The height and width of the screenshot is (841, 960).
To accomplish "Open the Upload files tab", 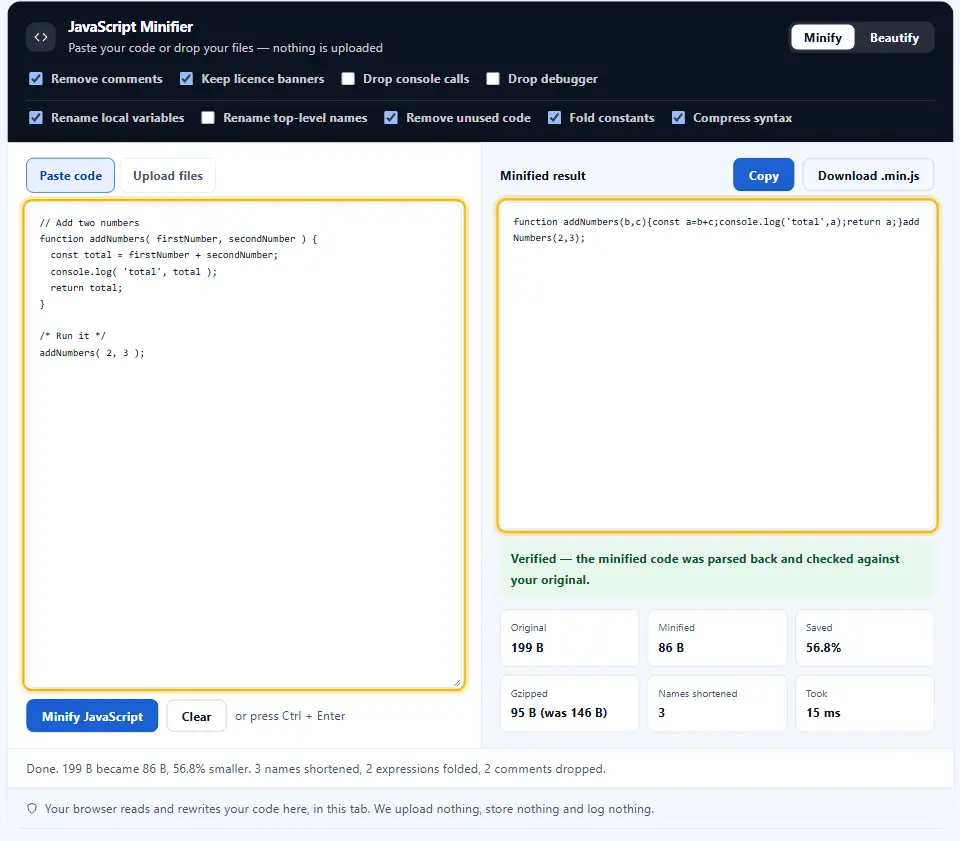I will pyautogui.click(x=168, y=176).
